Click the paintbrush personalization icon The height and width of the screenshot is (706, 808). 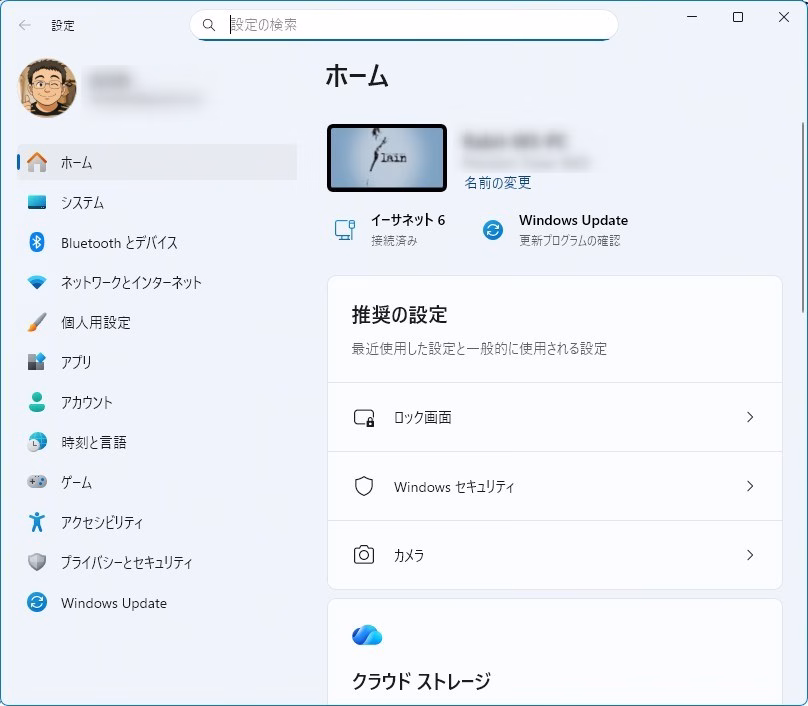[x=37, y=322]
